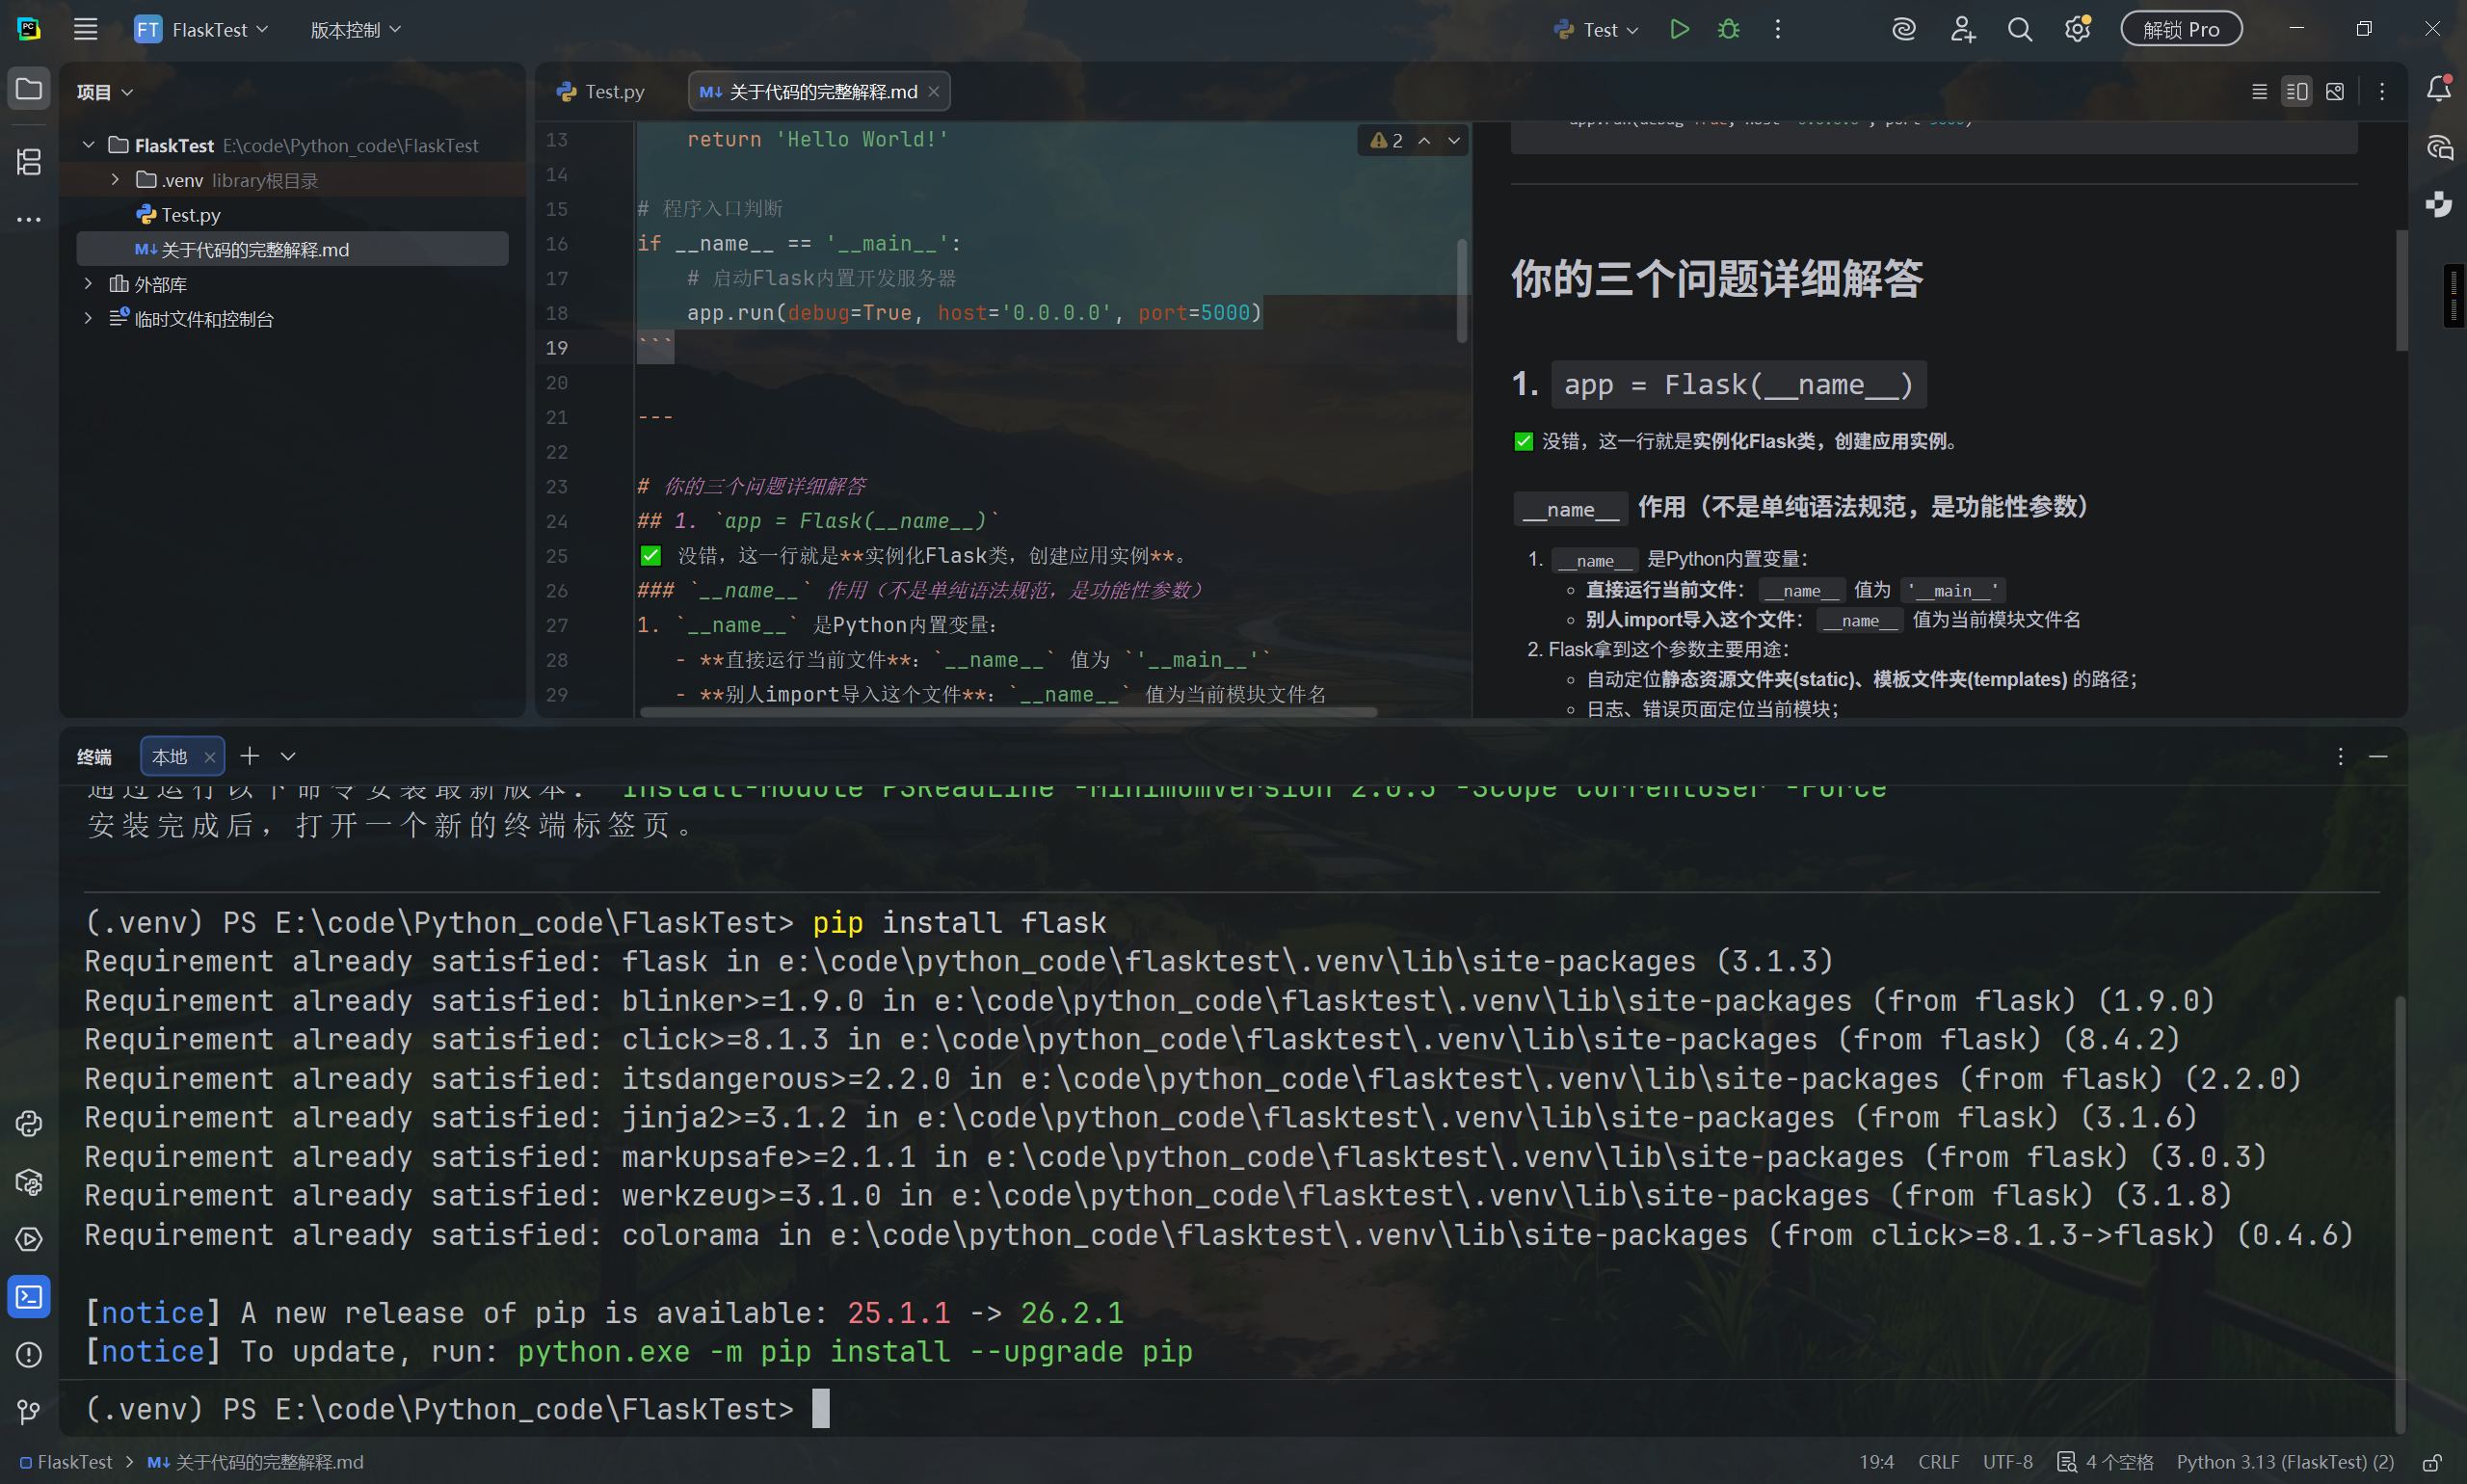Image resolution: width=2467 pixels, height=1484 pixels.
Task: Select the Terminal tool window icon
Action: click(x=29, y=1297)
